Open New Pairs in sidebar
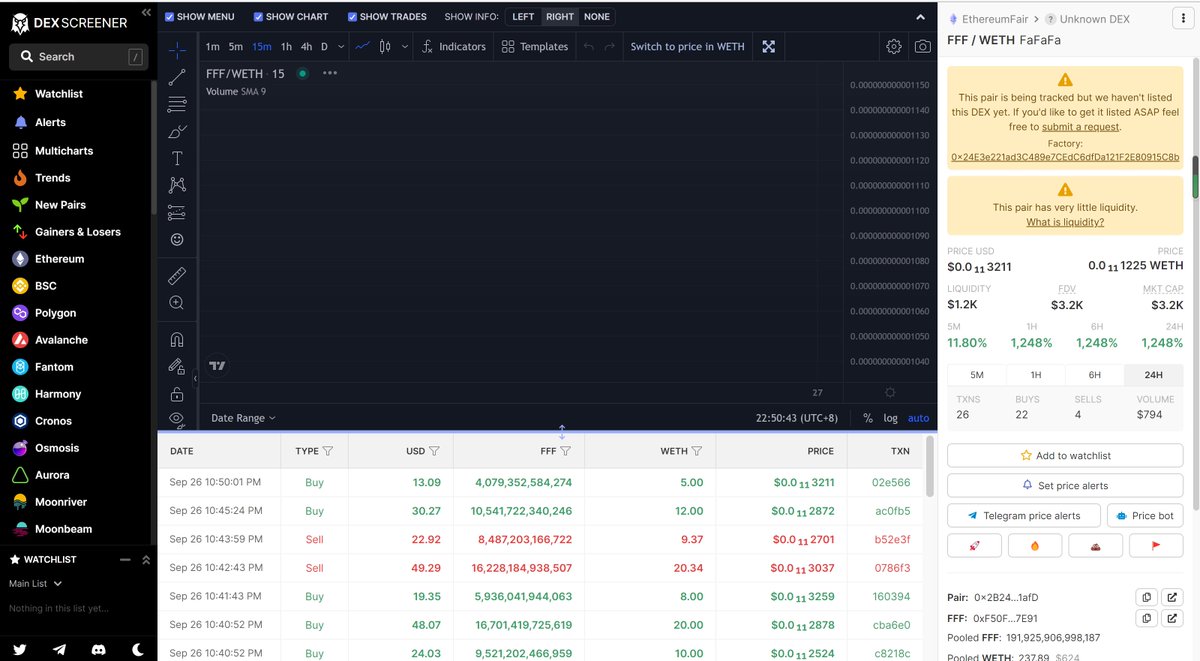The height and width of the screenshot is (661, 1200). (60, 205)
